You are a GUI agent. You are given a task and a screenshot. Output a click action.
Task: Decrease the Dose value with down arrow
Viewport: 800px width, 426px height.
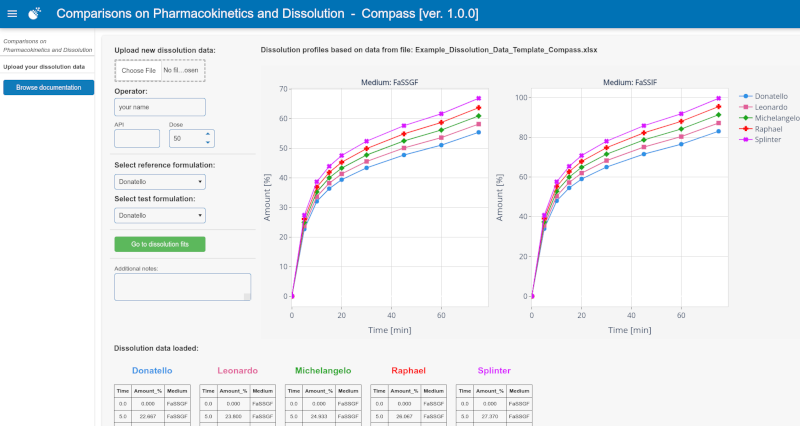[x=207, y=142]
